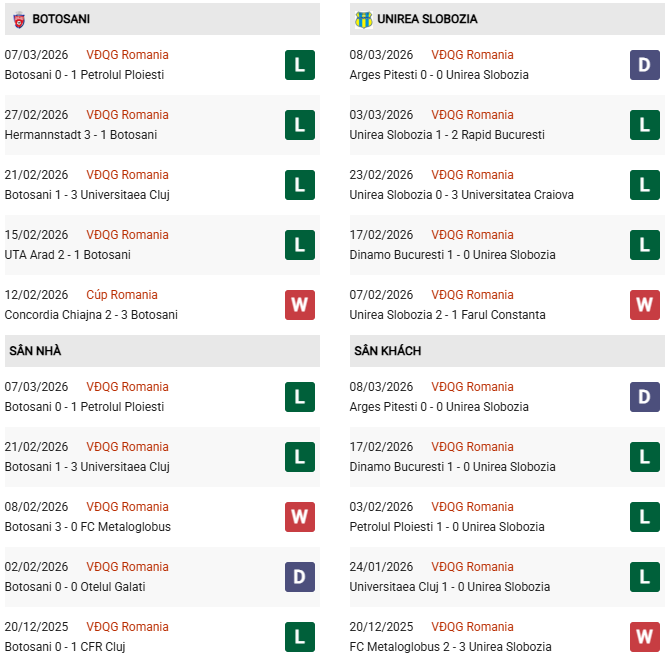Select the SÂN KHÁCH section header

387,351
